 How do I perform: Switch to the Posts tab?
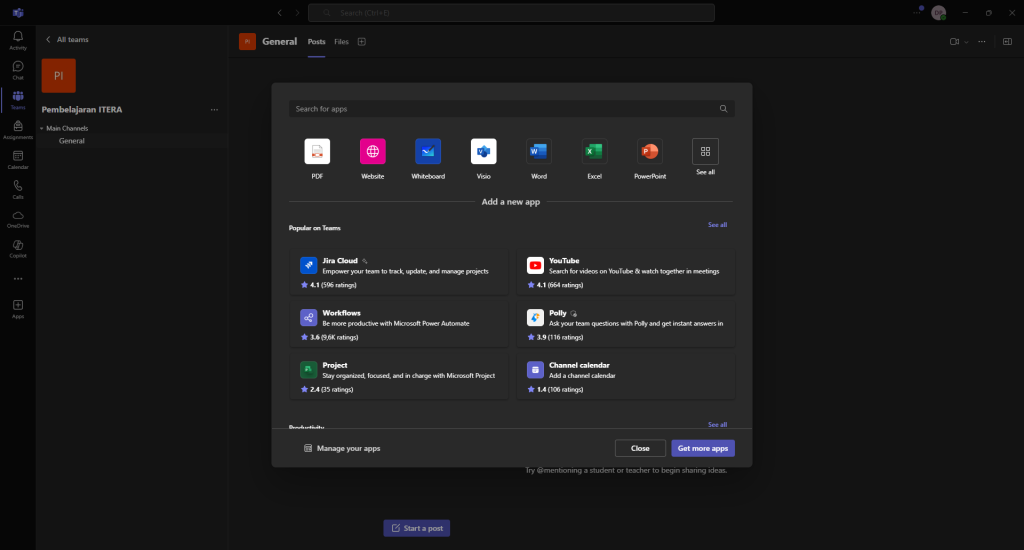coord(316,42)
